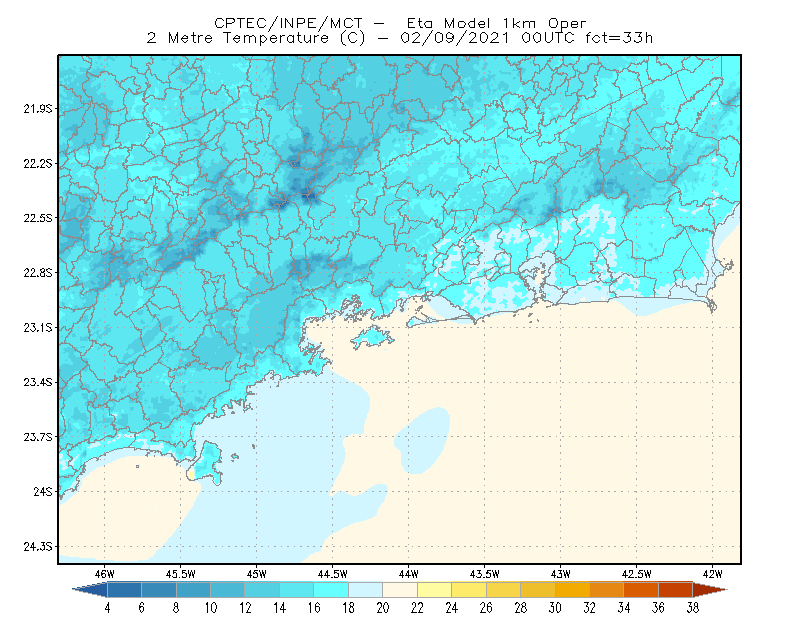Click the 10-12 blue legend swatch
This screenshot has height=618, width=800.
[228, 589]
